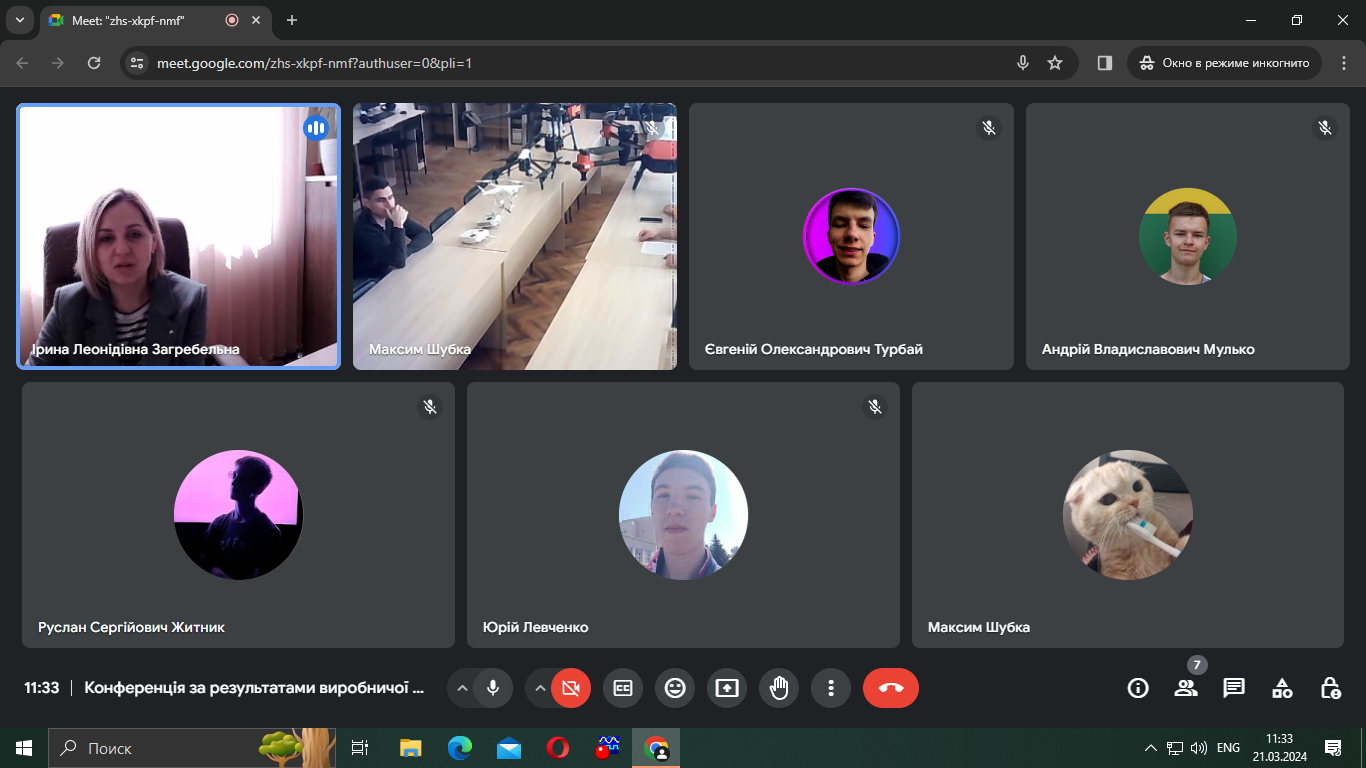This screenshot has height=768, width=1366.
Task: Click the meeting title starting with Конференція
Action: (254, 688)
